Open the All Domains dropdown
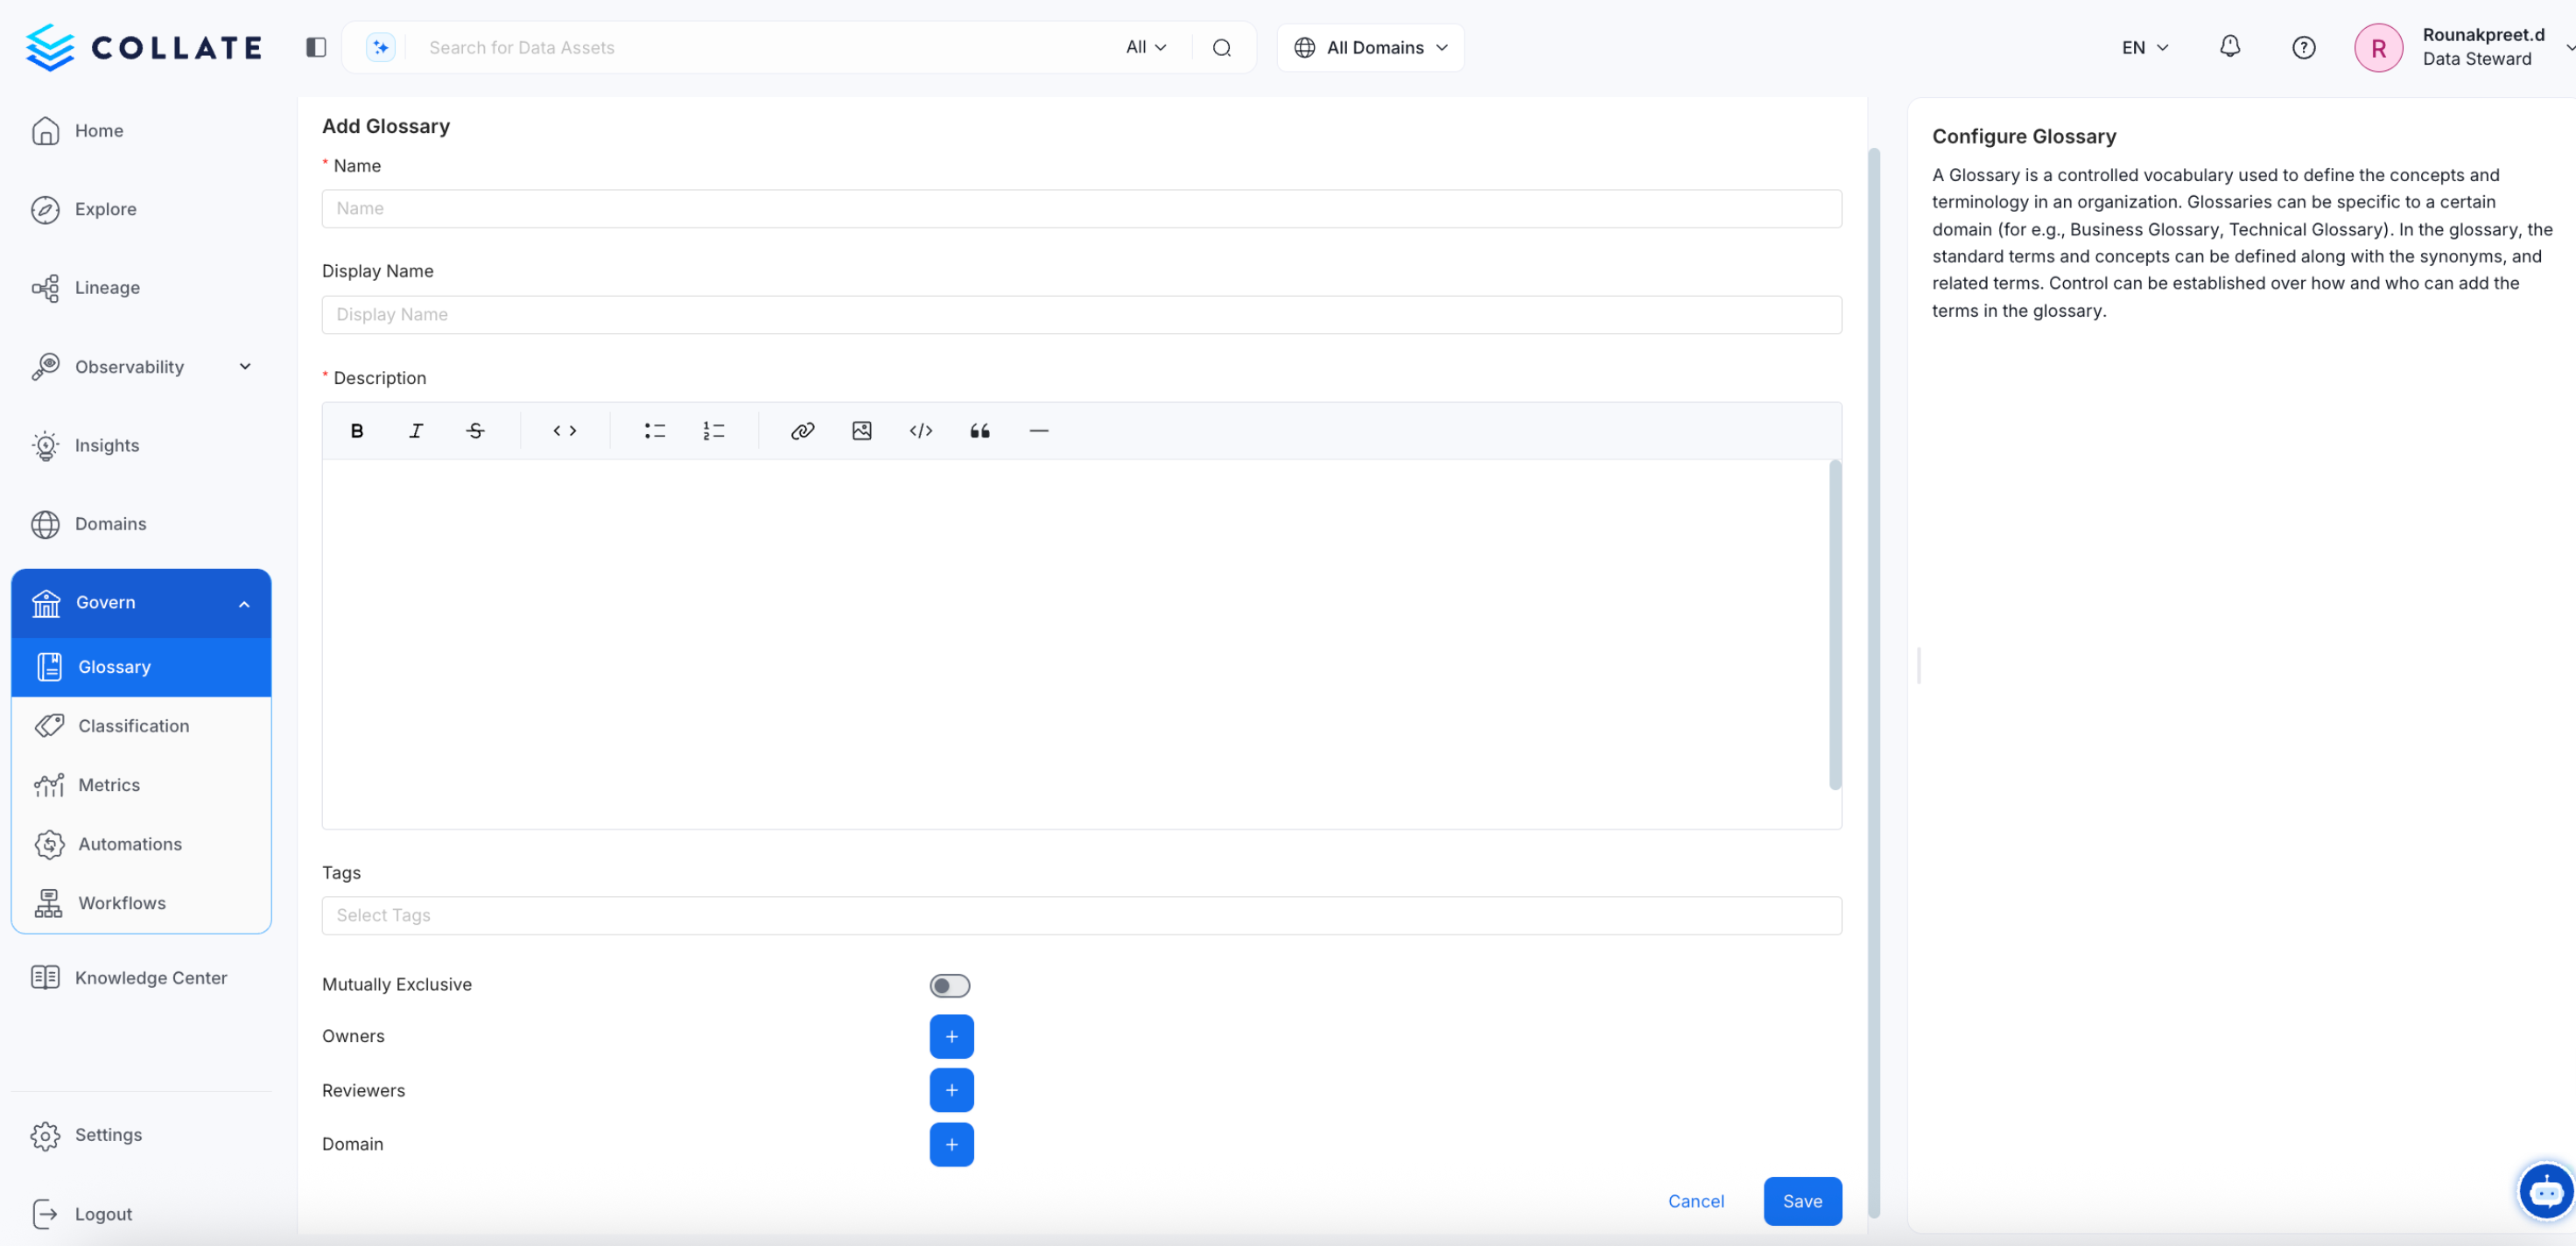Viewport: 2576px width, 1246px height. tap(1369, 47)
